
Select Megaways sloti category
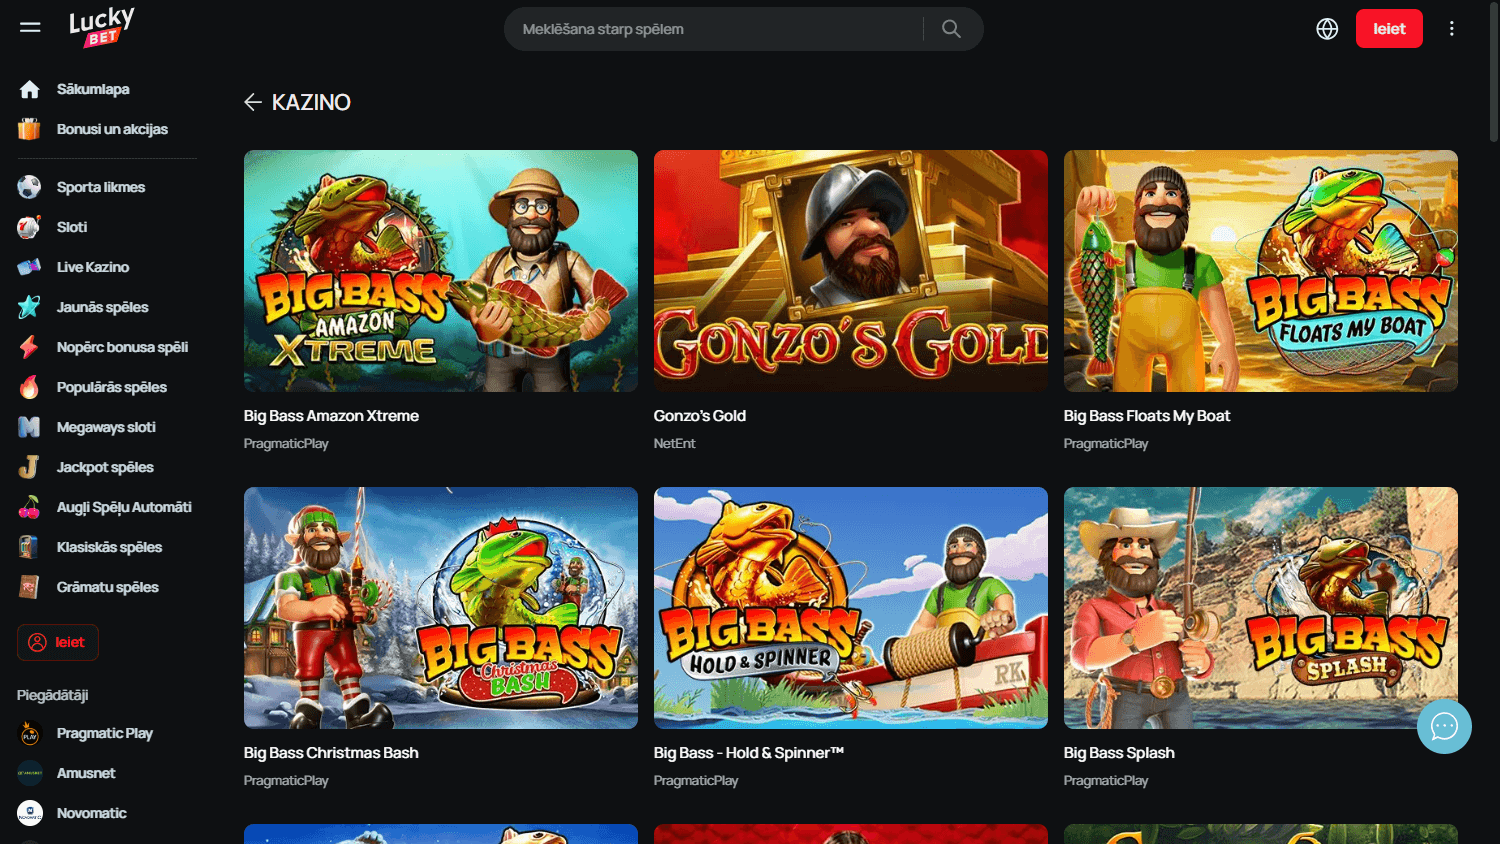pyautogui.click(x=106, y=427)
